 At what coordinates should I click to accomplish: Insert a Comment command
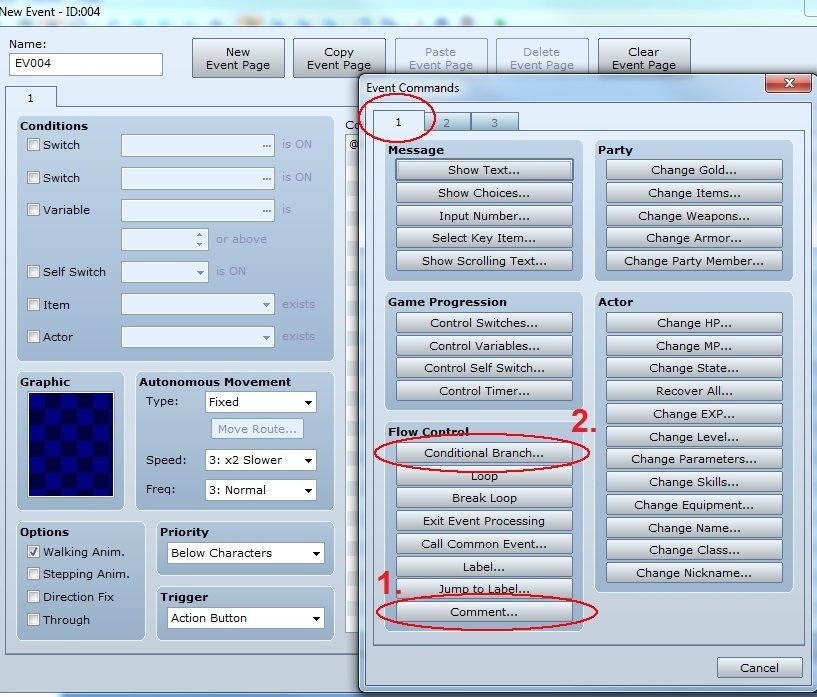point(484,611)
